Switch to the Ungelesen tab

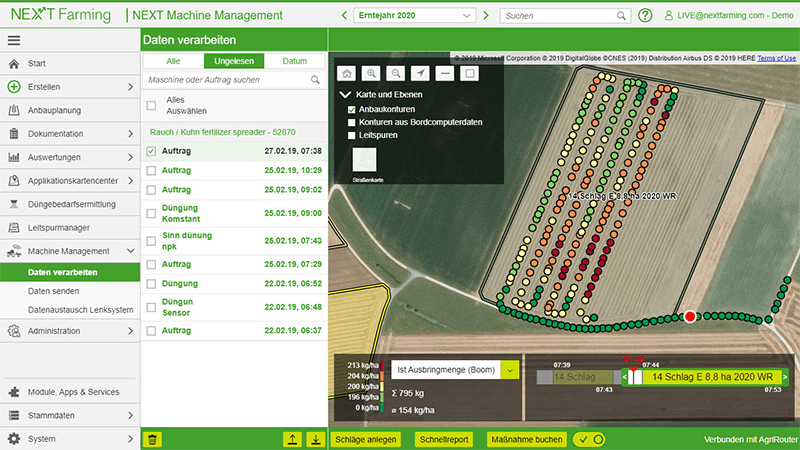point(234,61)
